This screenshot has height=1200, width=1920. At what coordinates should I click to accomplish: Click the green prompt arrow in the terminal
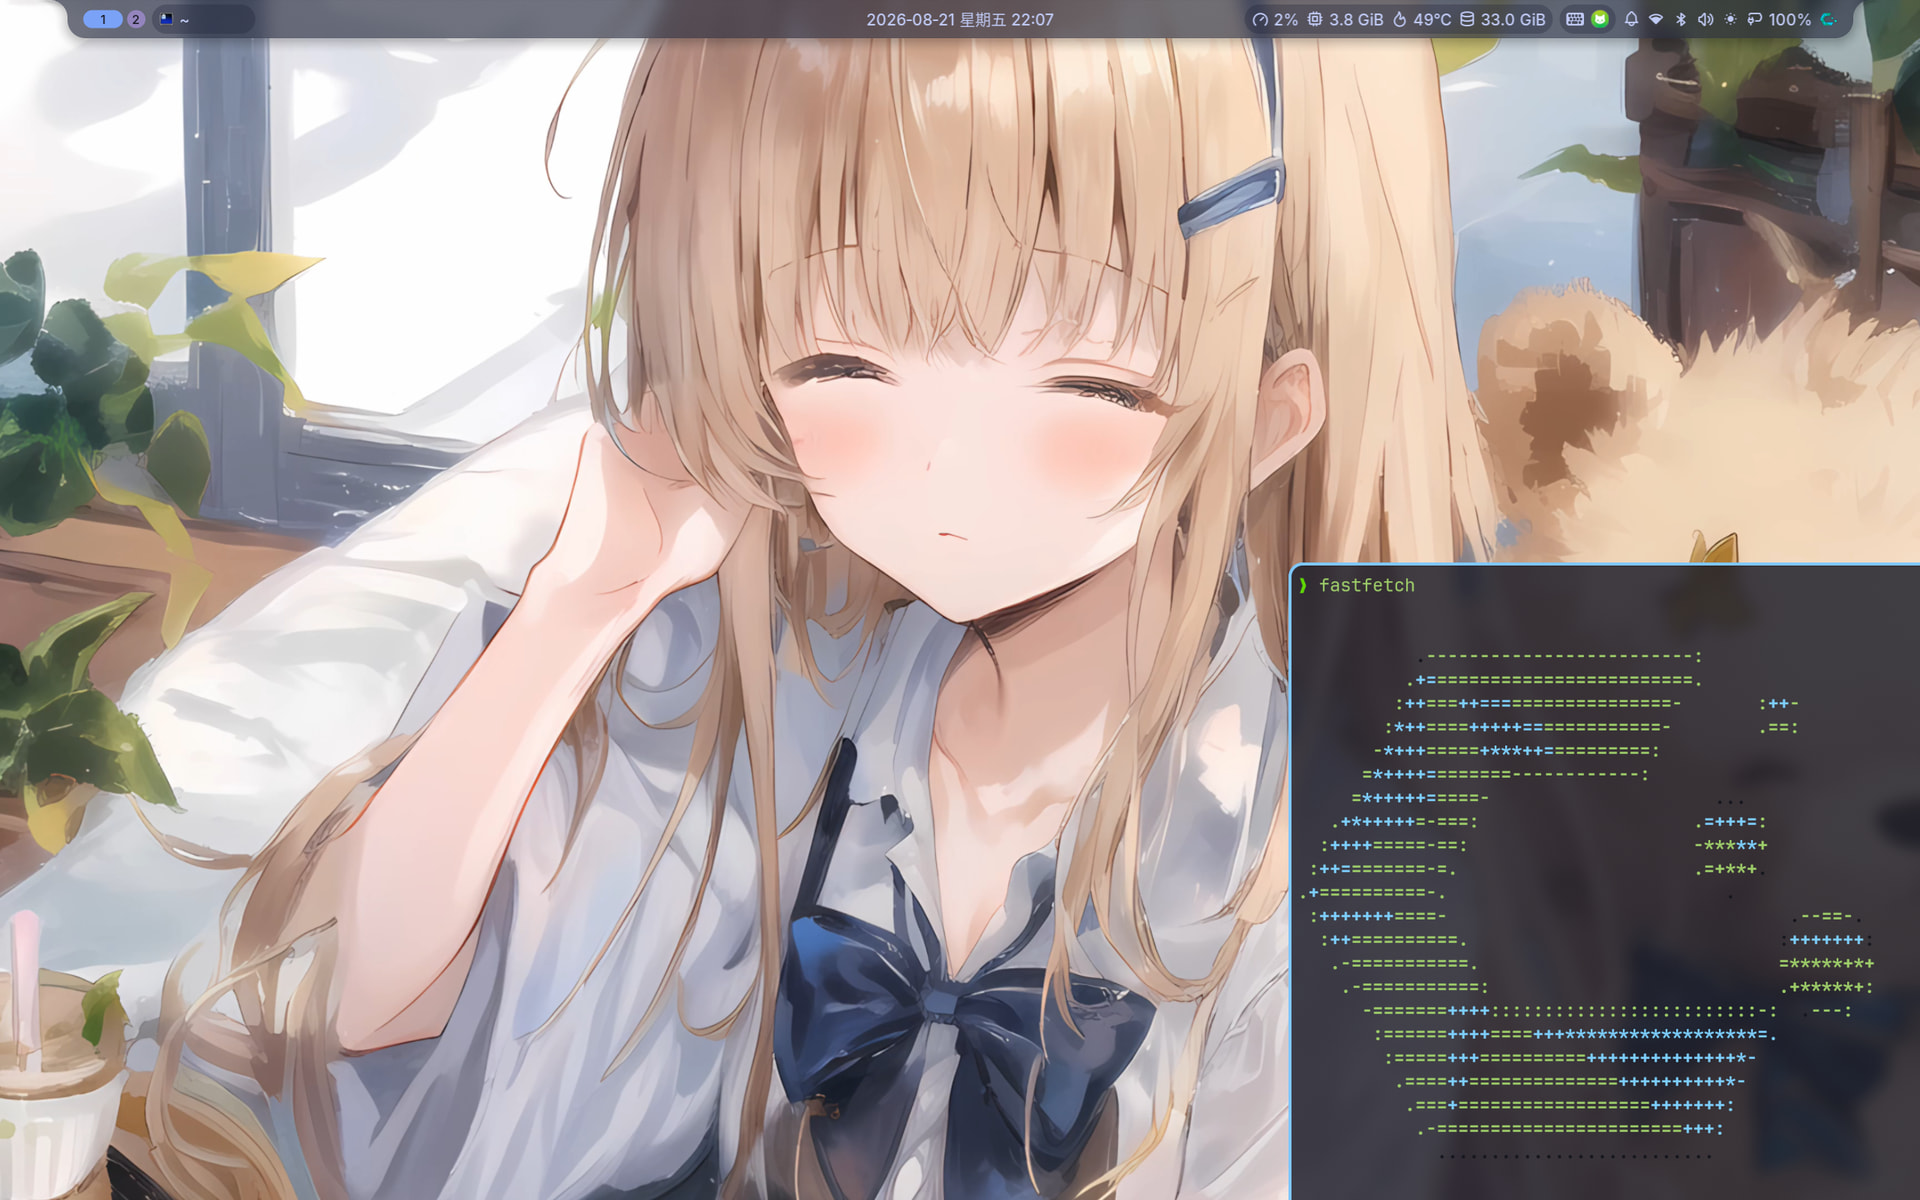1303,585
